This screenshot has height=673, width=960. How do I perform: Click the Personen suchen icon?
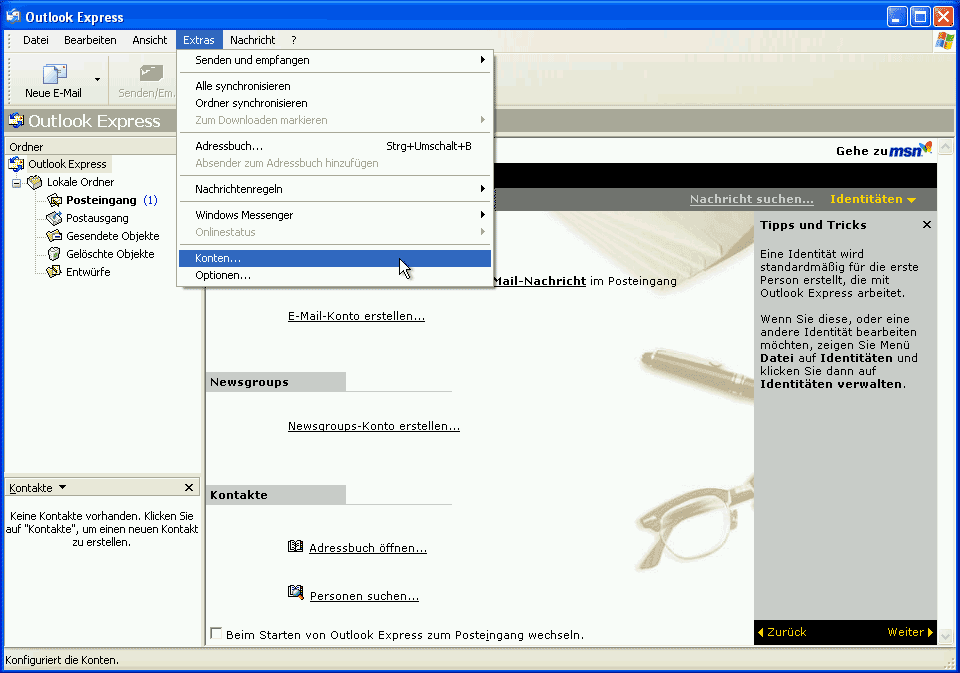pyautogui.click(x=295, y=592)
